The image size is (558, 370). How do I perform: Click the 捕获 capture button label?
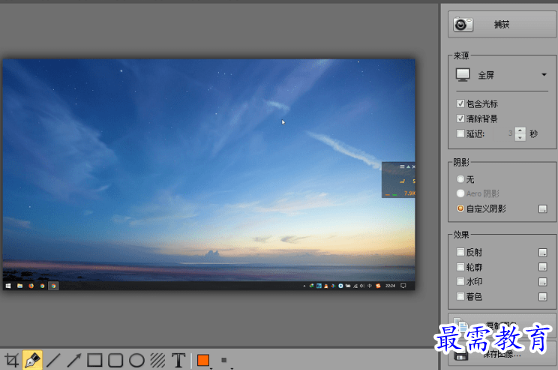[501, 25]
